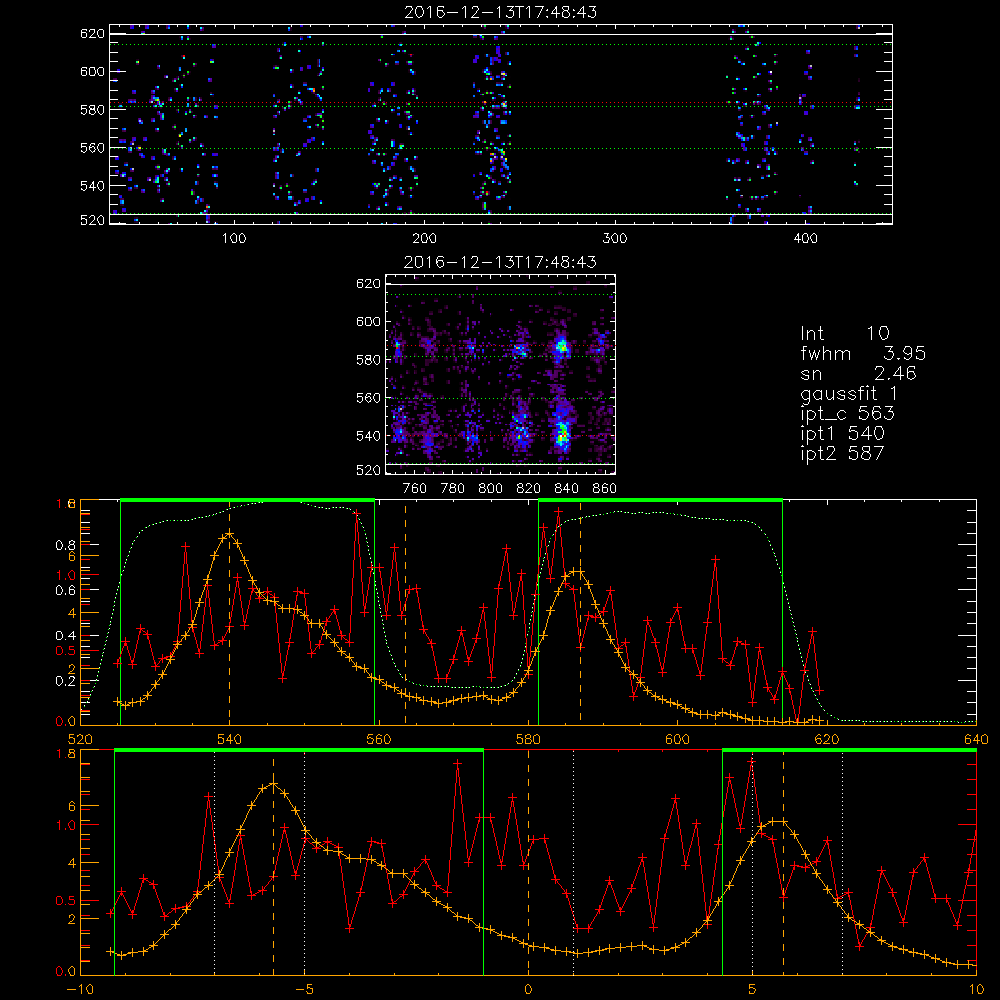Select the 'ipt1 540' parameter line
1000x1000 pixels.
pos(842,434)
